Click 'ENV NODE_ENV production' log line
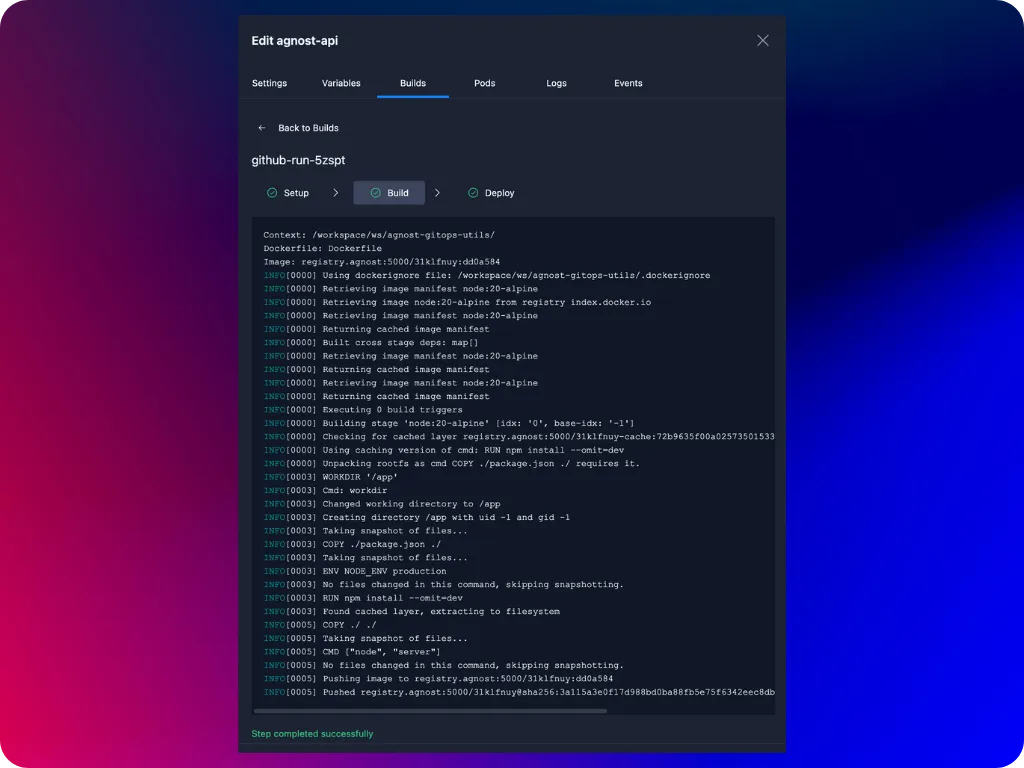1024x768 pixels. click(355, 571)
